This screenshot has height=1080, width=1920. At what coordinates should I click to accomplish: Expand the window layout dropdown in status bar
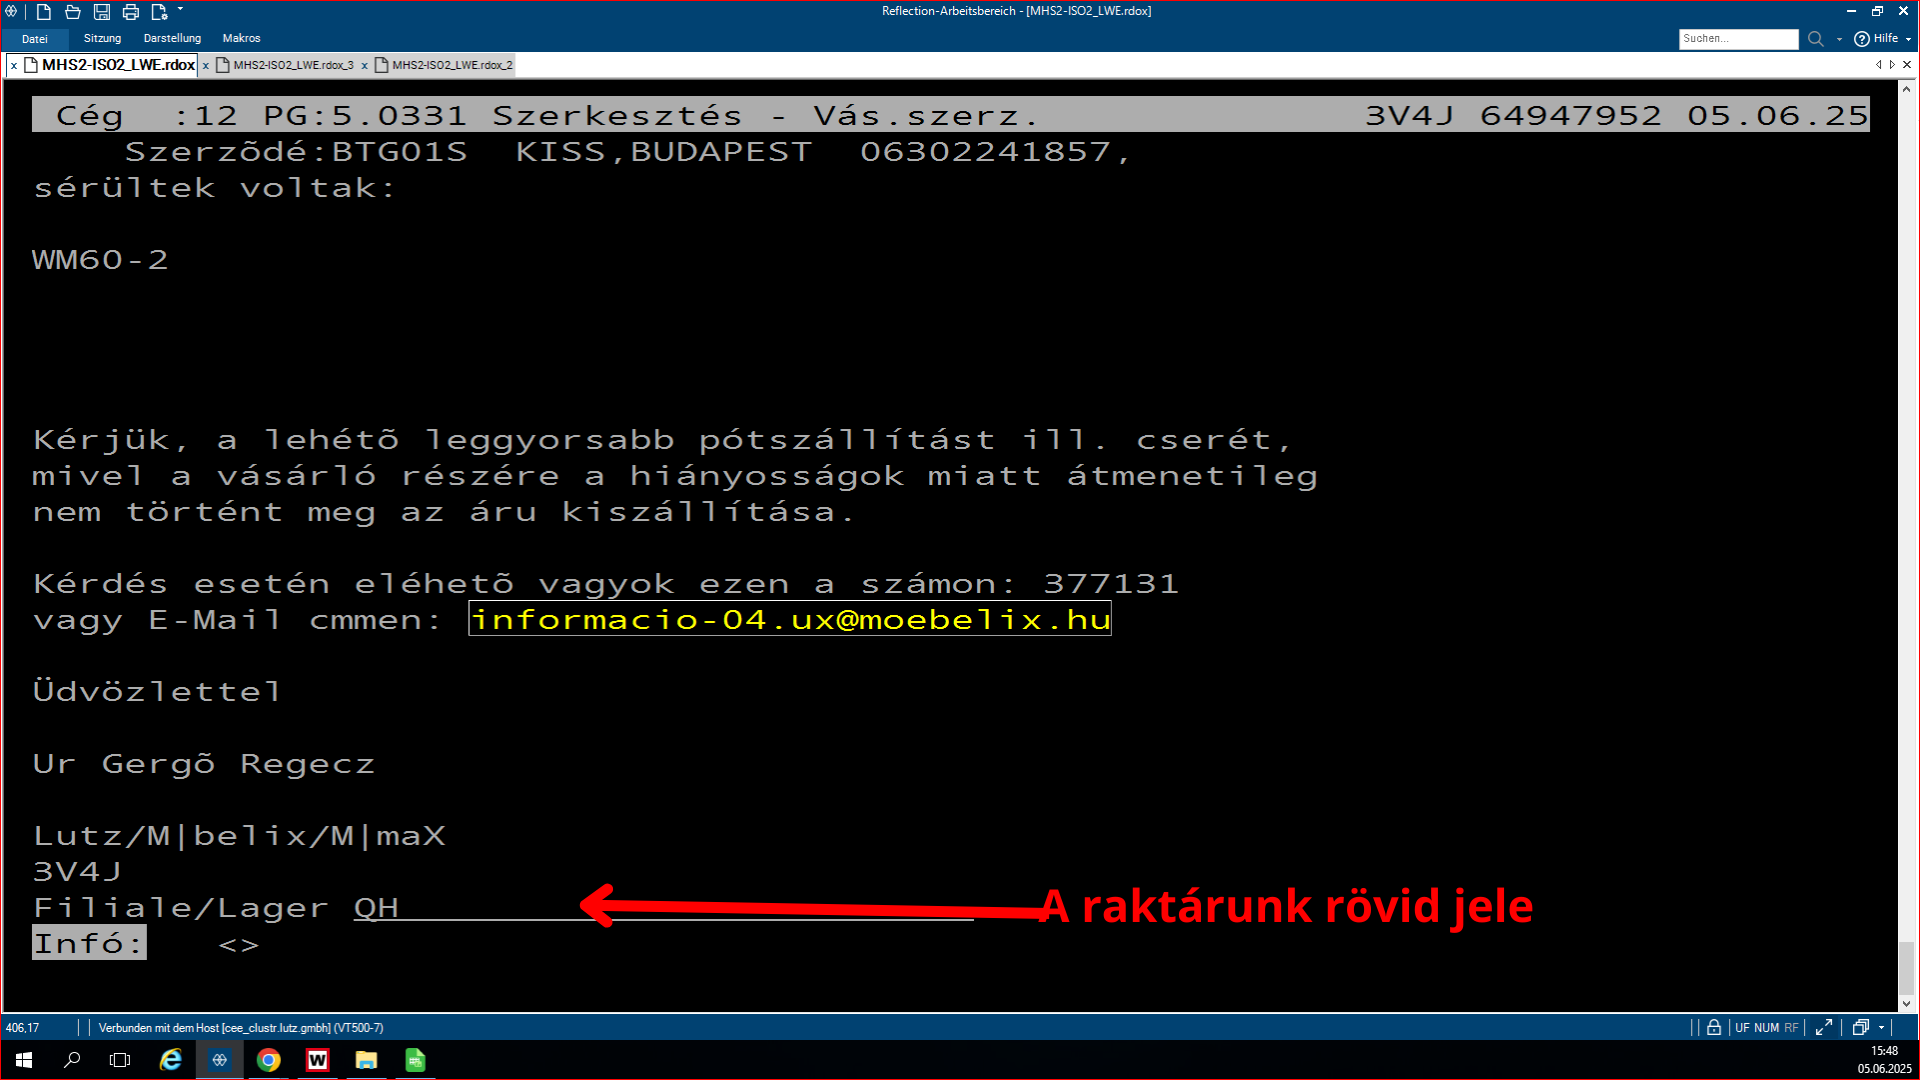[1882, 1028]
